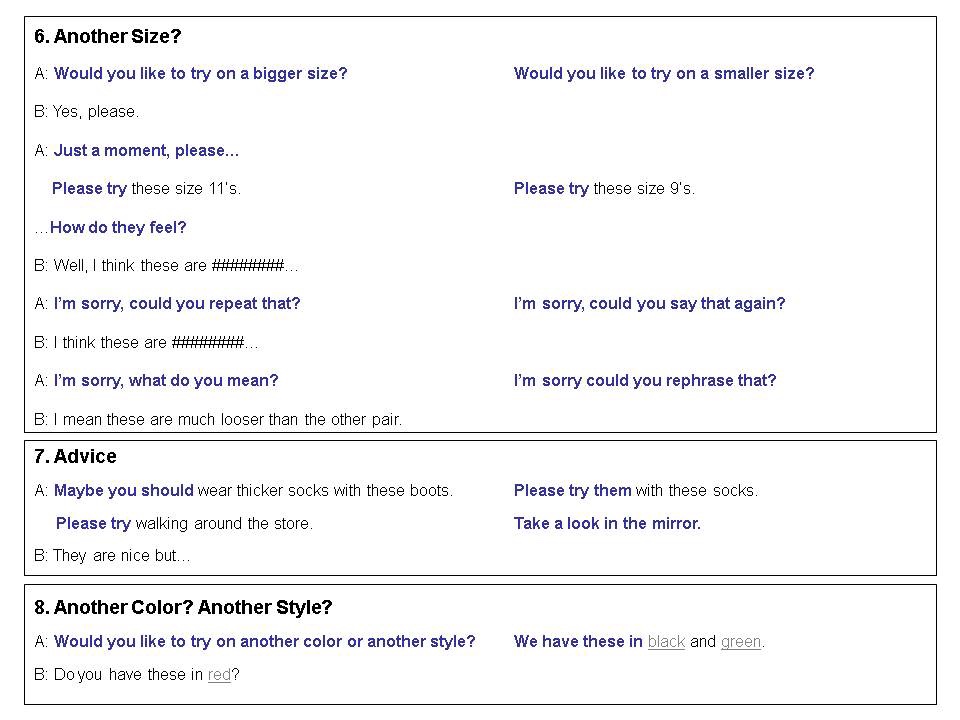960x720 pixels.
Task: Click "Please try these size 11's."
Action: [146, 189]
